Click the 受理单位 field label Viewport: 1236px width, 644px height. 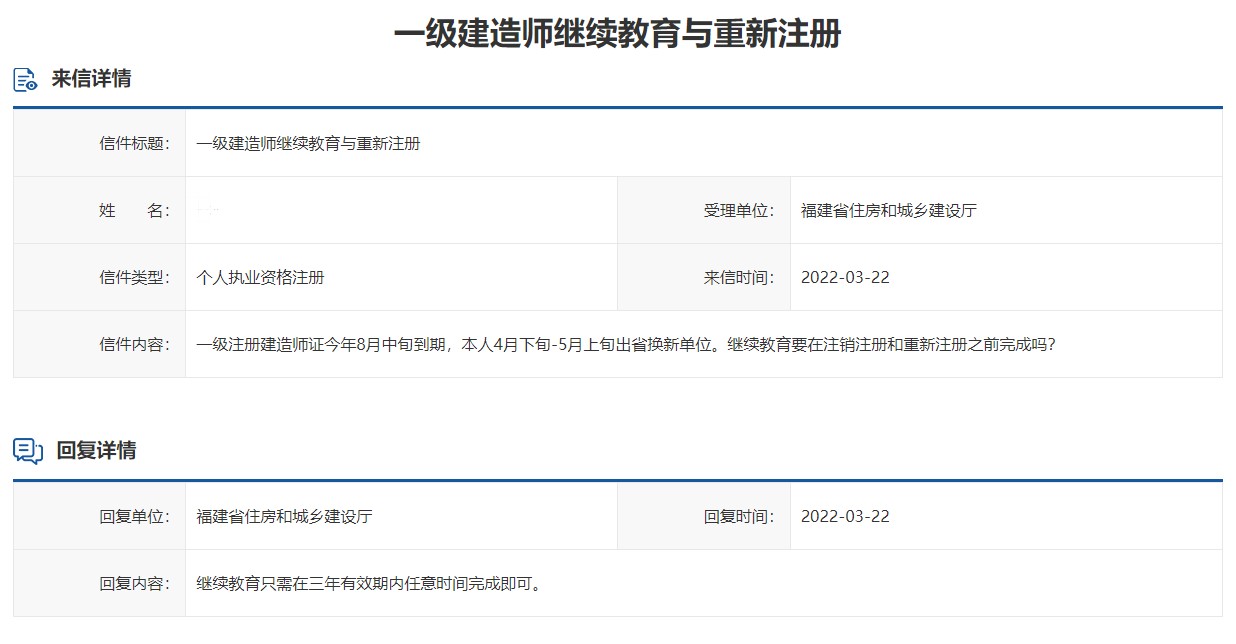739,210
